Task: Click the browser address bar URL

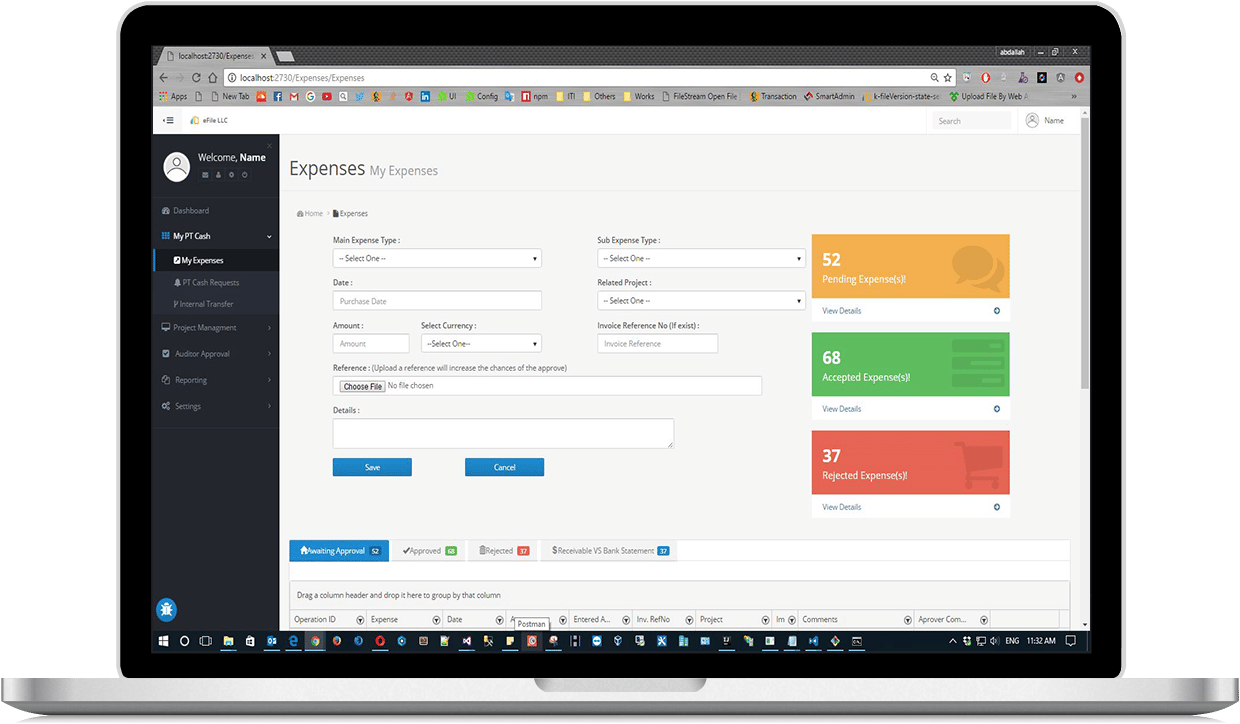Action: click(x=302, y=77)
